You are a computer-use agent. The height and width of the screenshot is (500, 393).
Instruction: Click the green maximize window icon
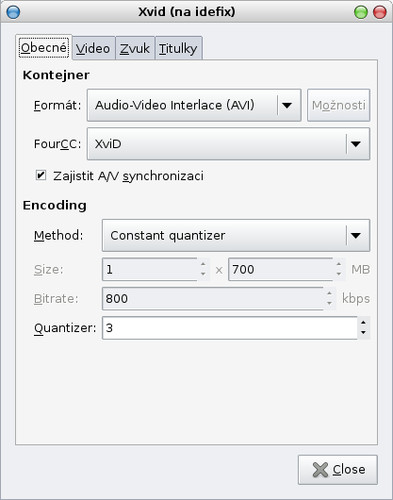tap(361, 12)
